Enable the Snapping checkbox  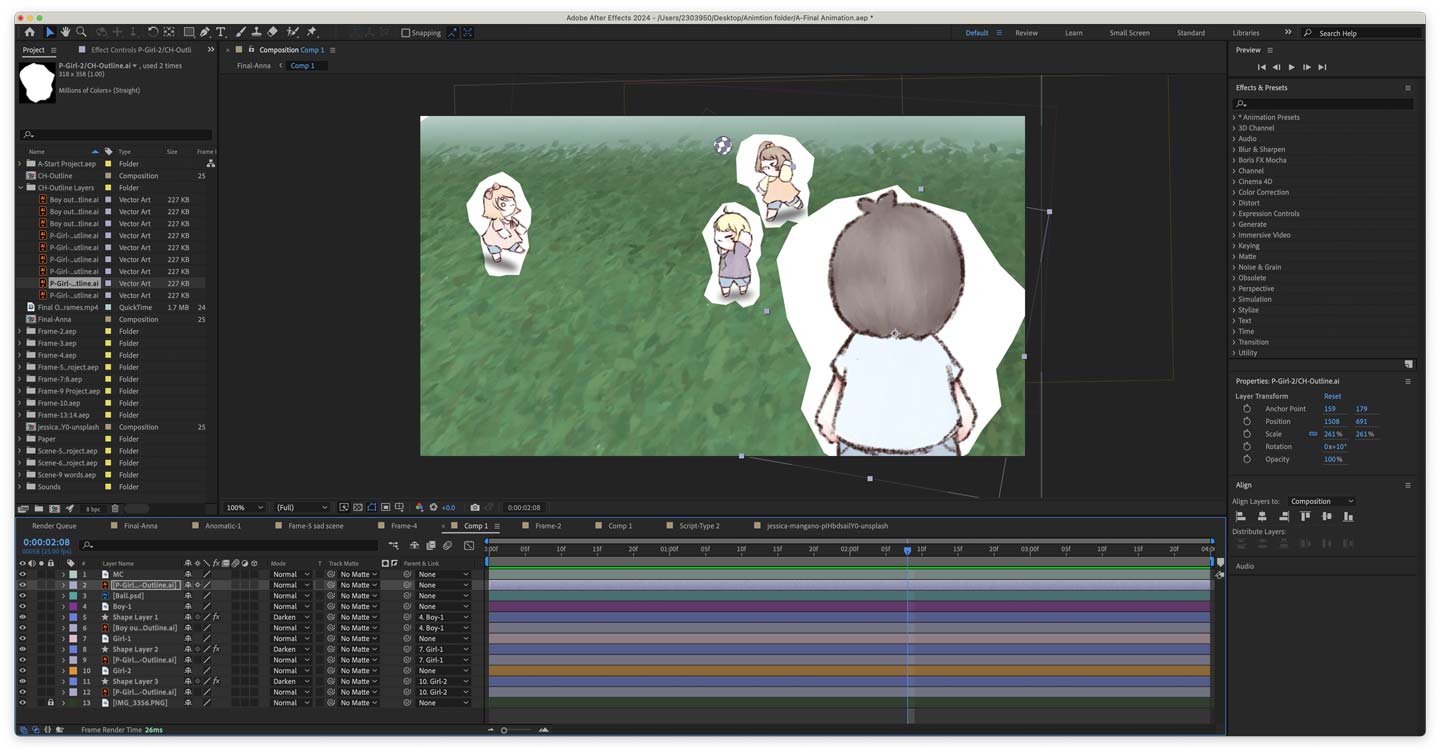(x=405, y=33)
